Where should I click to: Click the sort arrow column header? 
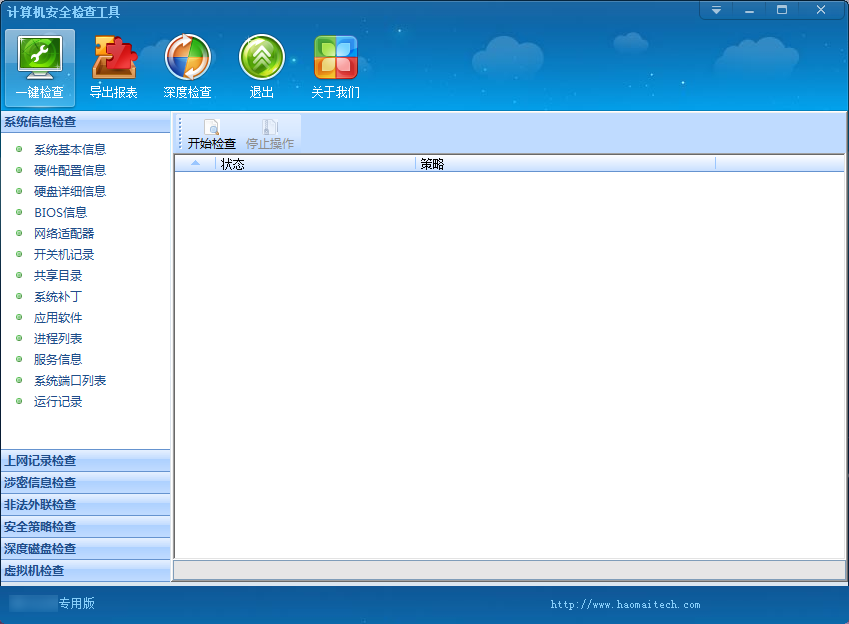pos(195,164)
